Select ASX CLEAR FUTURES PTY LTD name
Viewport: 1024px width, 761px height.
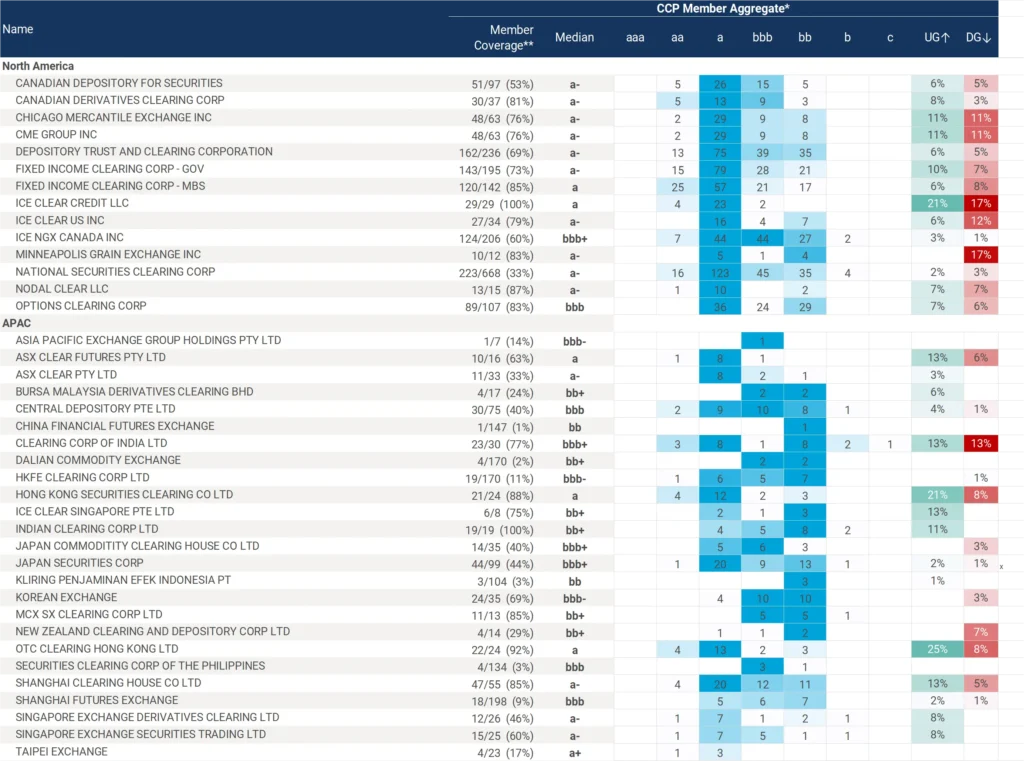pyautogui.click(x=91, y=357)
